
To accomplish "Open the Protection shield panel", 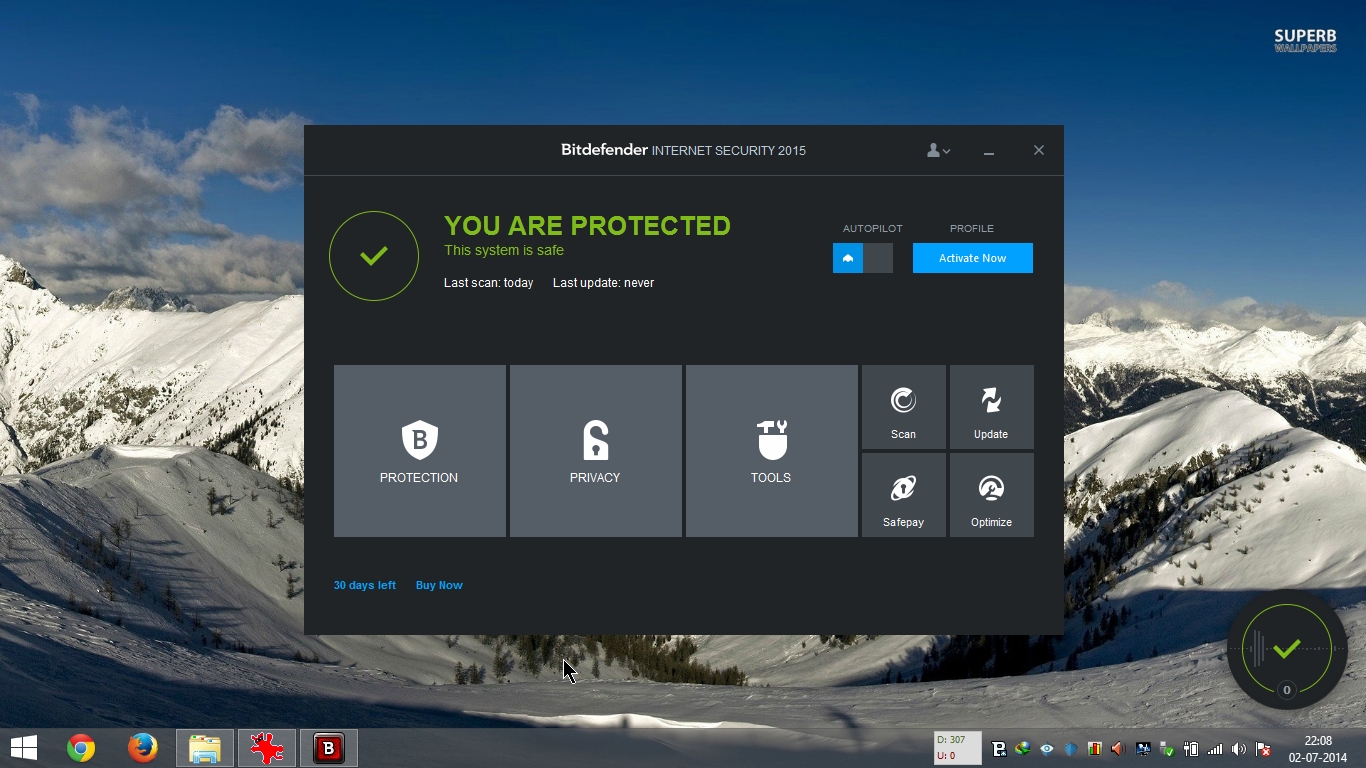I will [419, 450].
